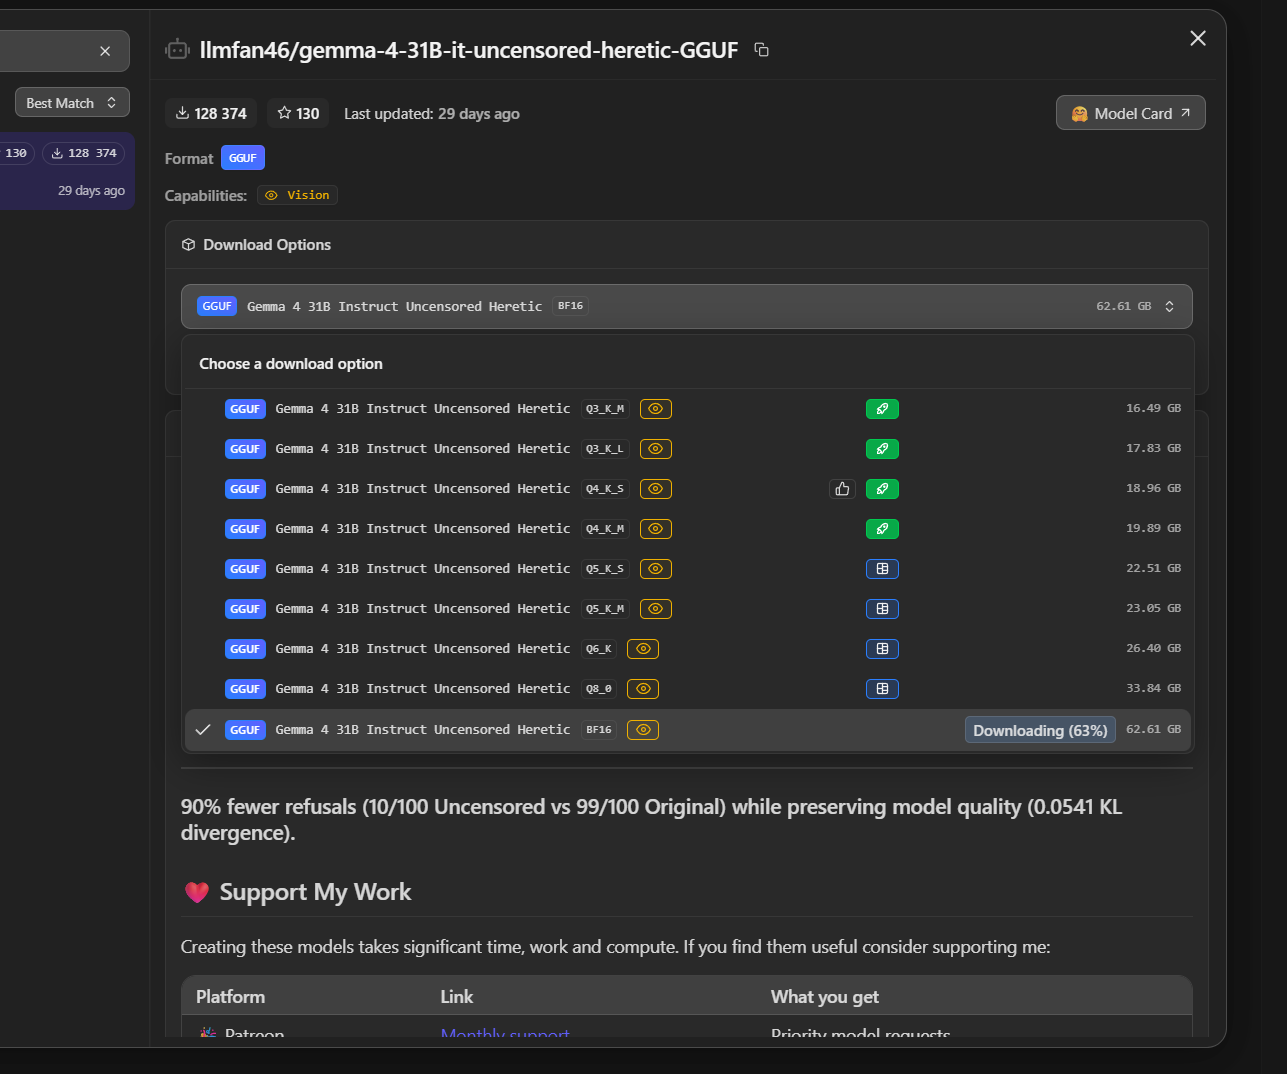The height and width of the screenshot is (1074, 1287).
Task: Select the Q5_K_M 23.05 GB download option
Action: pyautogui.click(x=687, y=609)
